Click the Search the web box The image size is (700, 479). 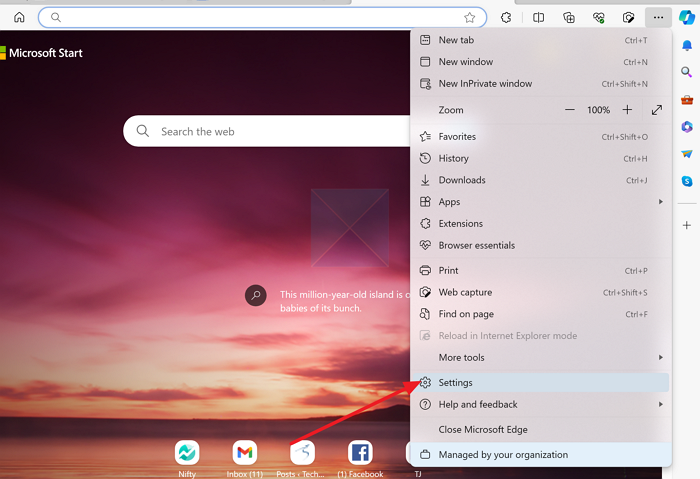(268, 131)
